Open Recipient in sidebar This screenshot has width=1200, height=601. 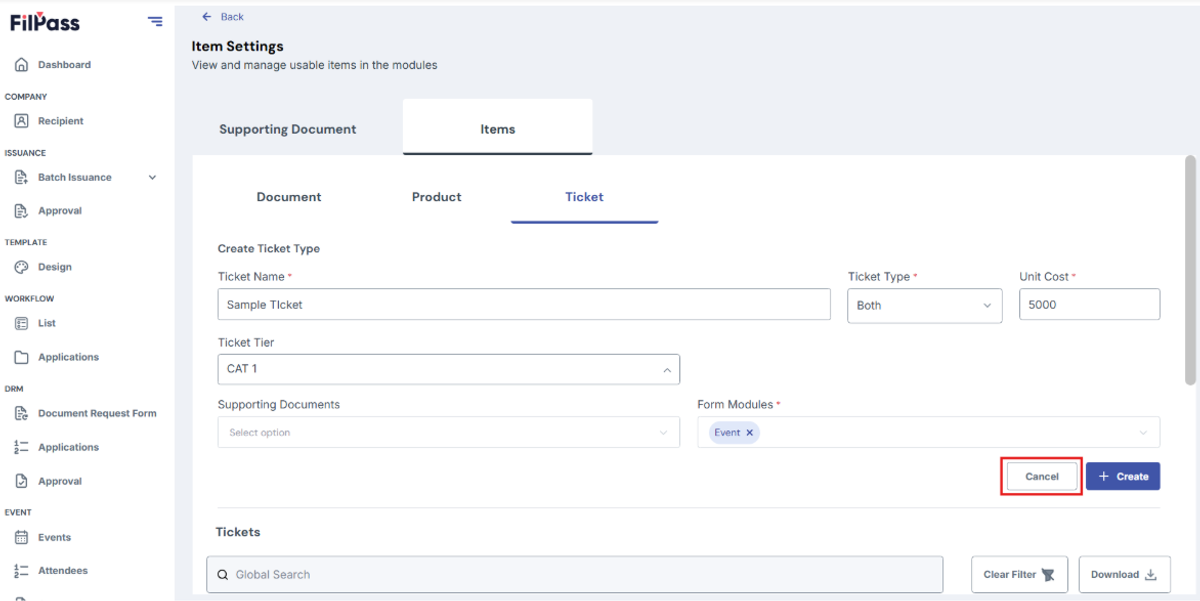tap(61, 121)
